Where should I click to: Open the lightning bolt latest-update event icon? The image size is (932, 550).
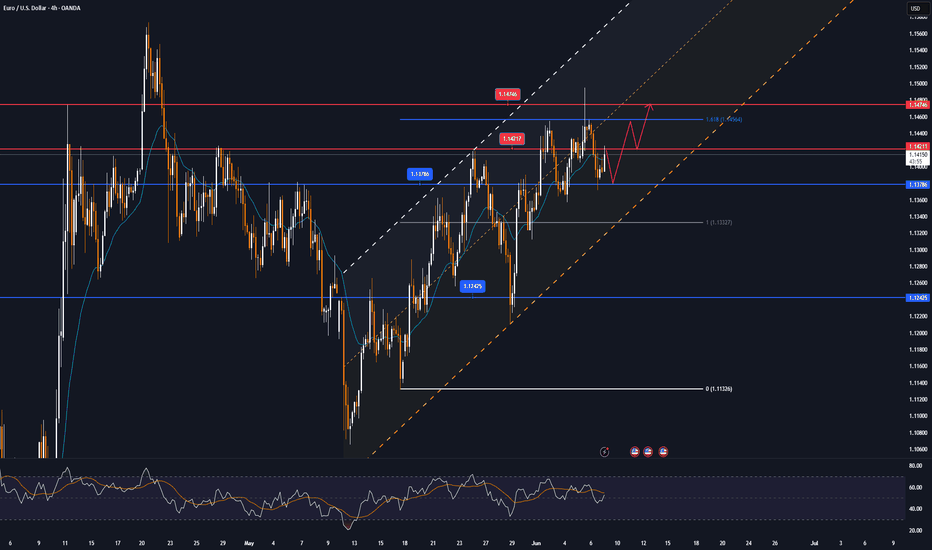tap(604, 452)
